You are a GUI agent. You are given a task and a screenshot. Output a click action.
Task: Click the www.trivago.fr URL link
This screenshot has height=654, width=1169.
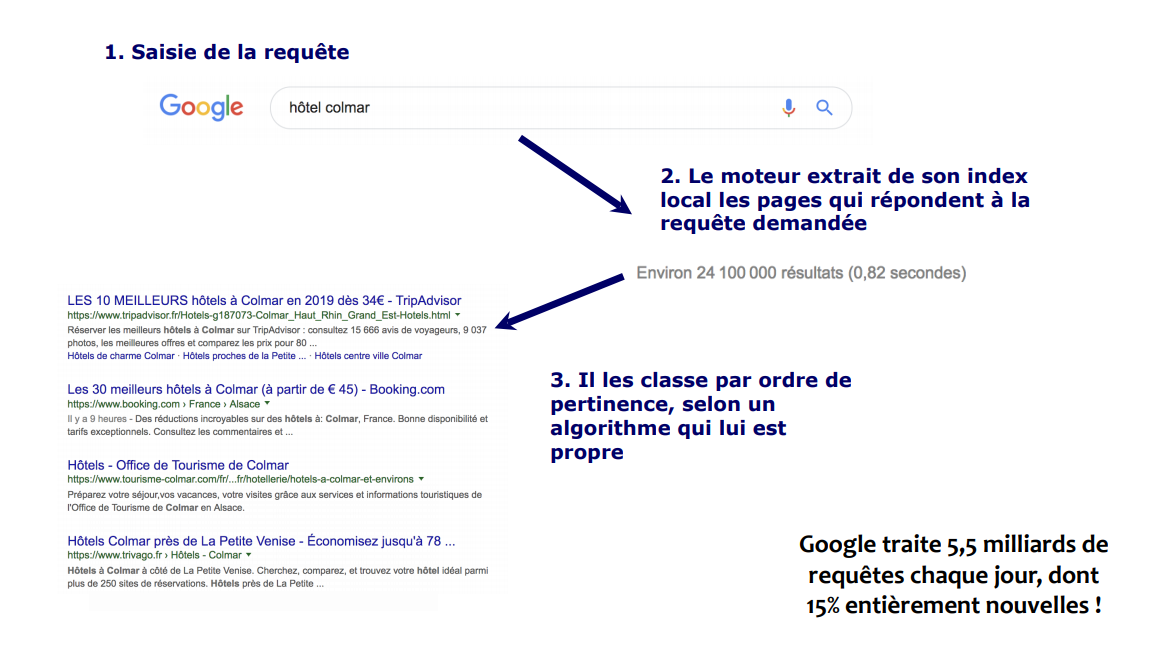click(x=113, y=555)
